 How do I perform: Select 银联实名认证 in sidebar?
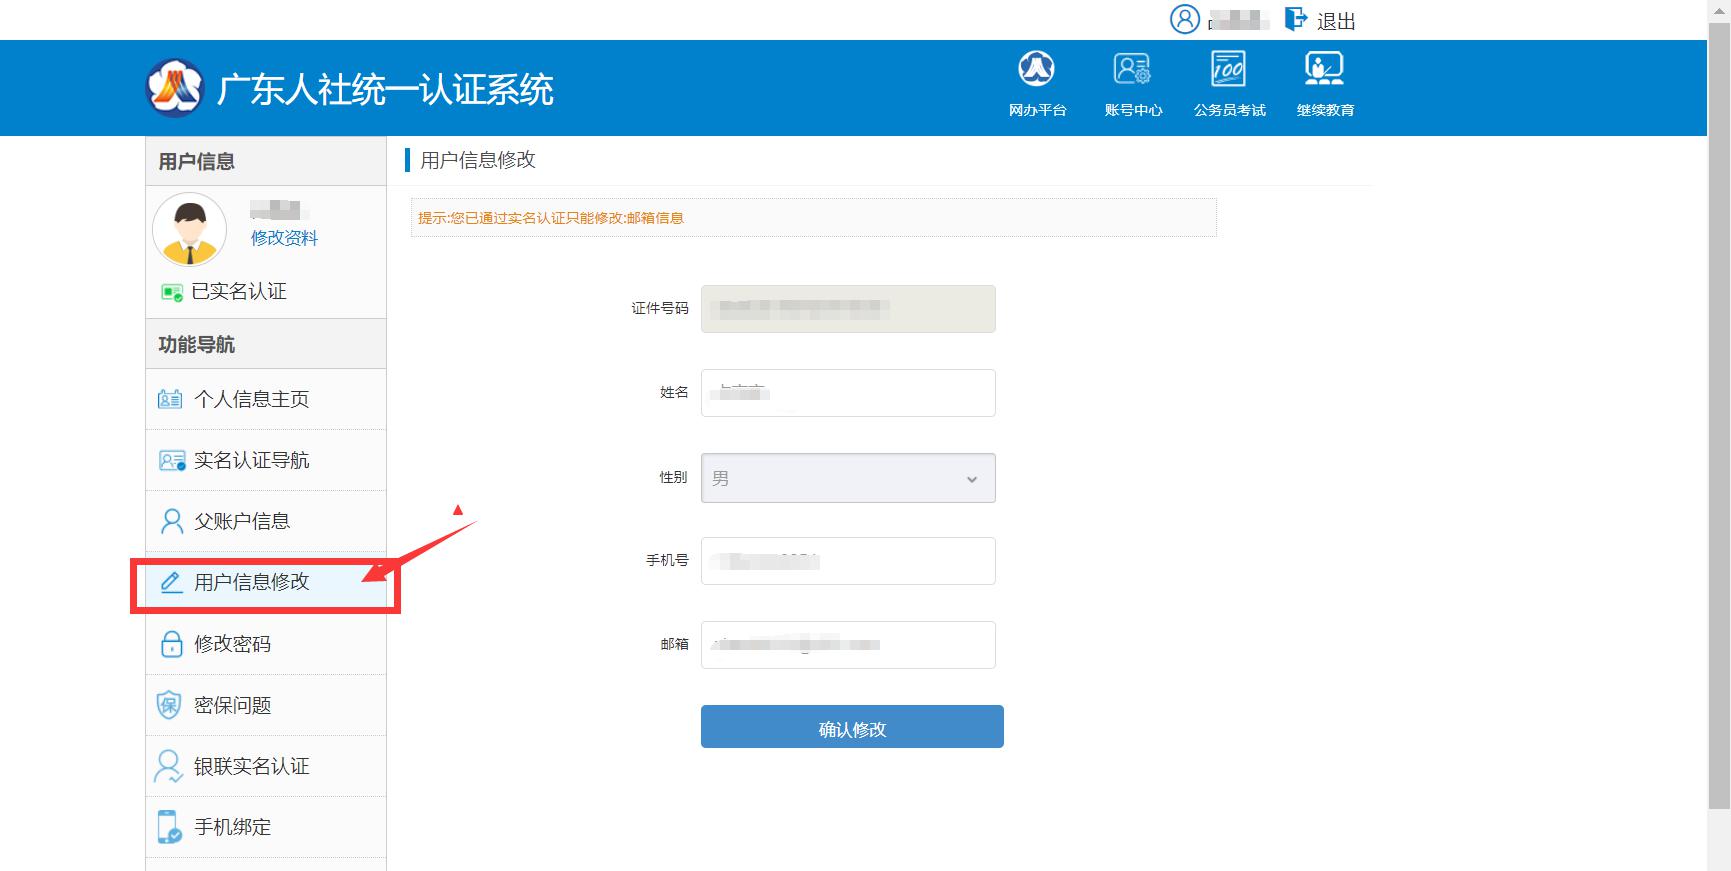pyautogui.click(x=251, y=766)
